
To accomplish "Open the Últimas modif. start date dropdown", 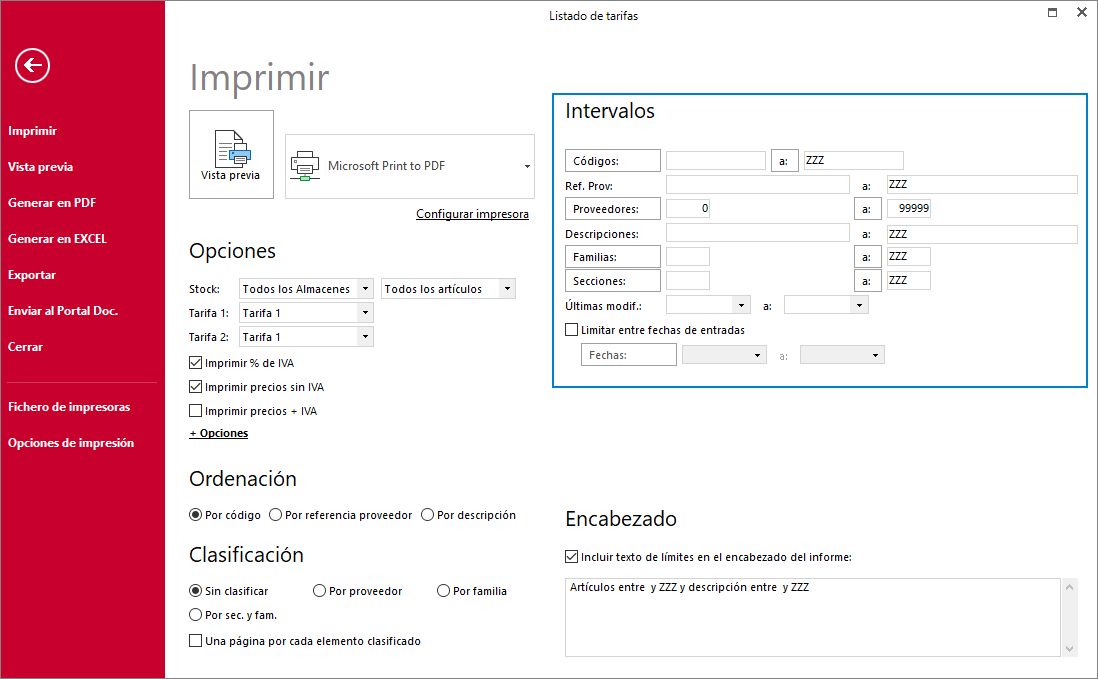I will point(741,305).
